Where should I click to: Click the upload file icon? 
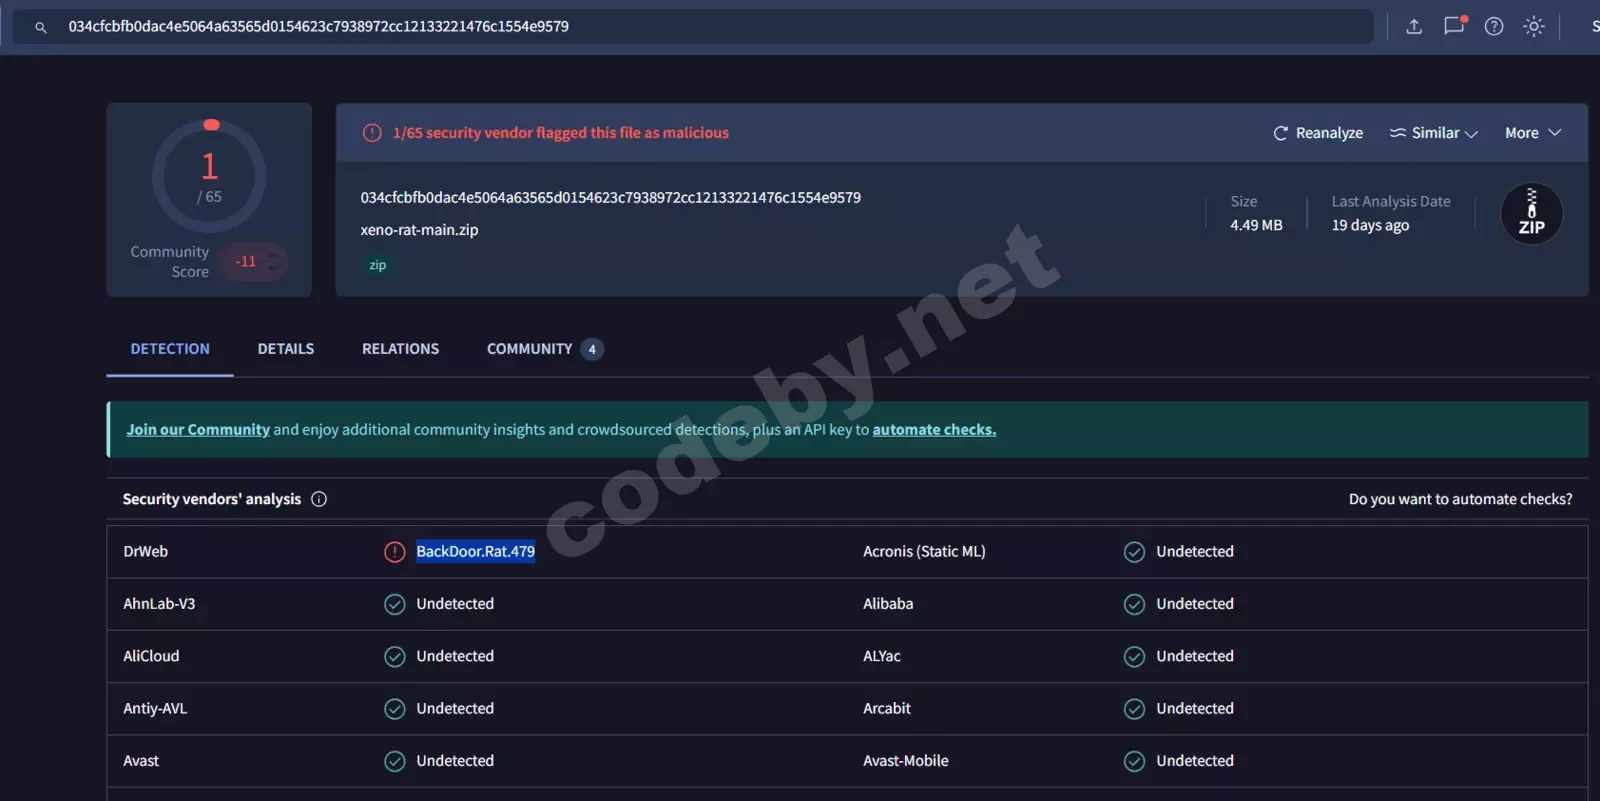click(1414, 27)
